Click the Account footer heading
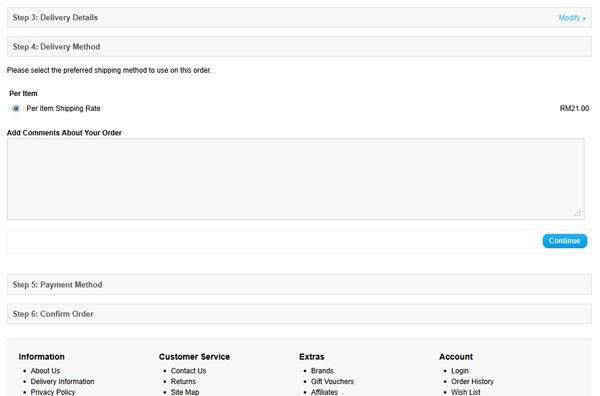 tap(456, 357)
